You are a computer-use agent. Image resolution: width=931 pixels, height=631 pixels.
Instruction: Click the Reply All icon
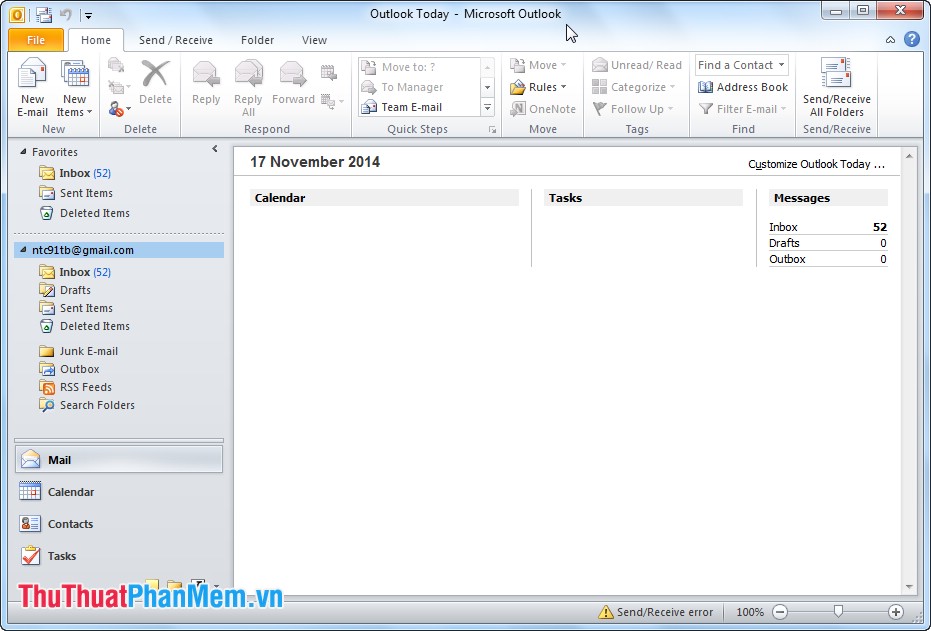coord(247,85)
